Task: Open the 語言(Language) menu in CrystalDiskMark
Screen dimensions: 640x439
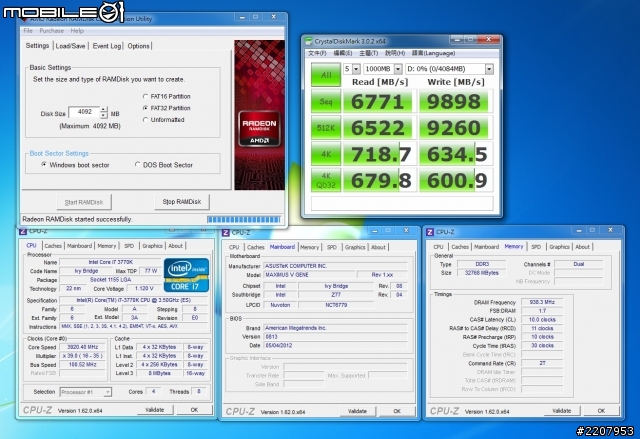Action: click(433, 53)
